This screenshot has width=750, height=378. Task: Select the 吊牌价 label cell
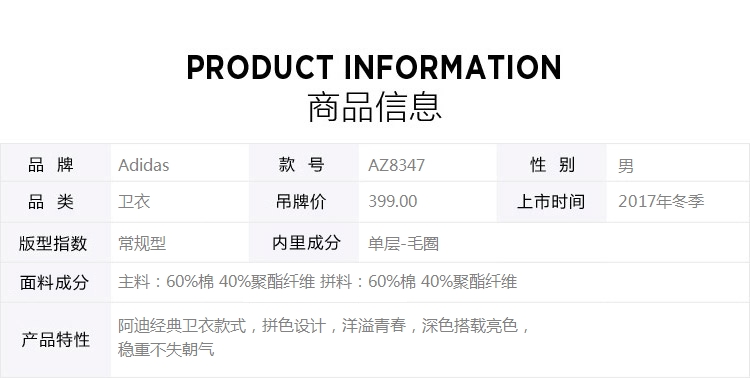click(304, 202)
